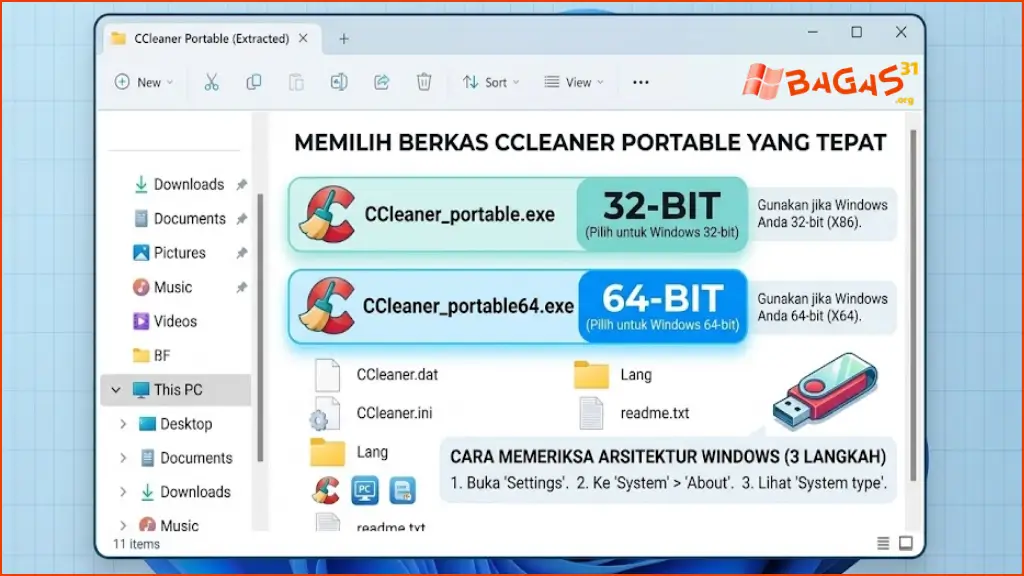Viewport: 1024px width, 576px height.
Task: Expand the Desktop node under This PC
Action: pyautogui.click(x=123, y=424)
